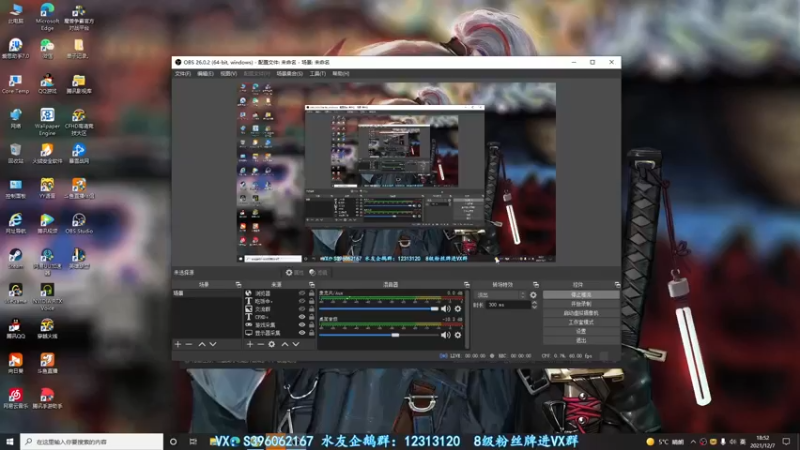This screenshot has height=450, width=800.
Task: Click 桌面音频 volume slider handle
Action: (395, 335)
